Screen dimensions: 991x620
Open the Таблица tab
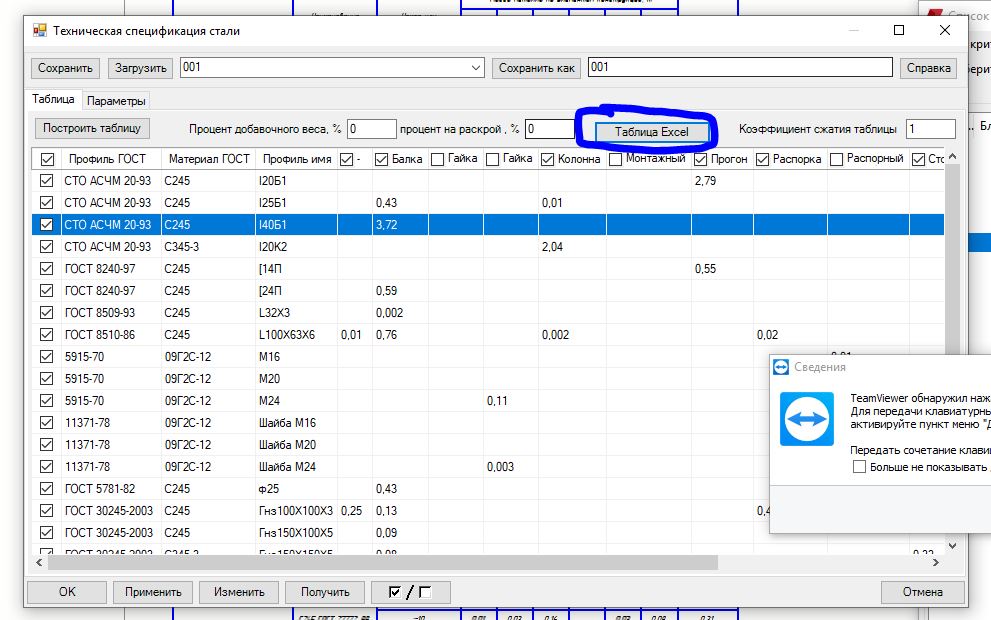pos(52,100)
